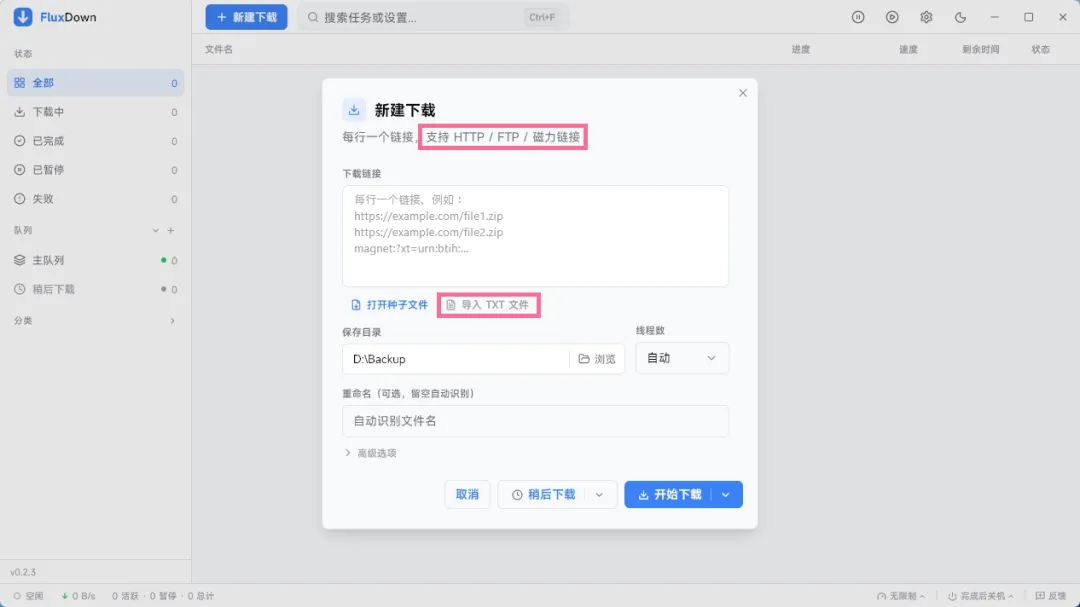Click the 自动识别文件名 rename field
The width and height of the screenshot is (1080, 607).
[x=535, y=421]
